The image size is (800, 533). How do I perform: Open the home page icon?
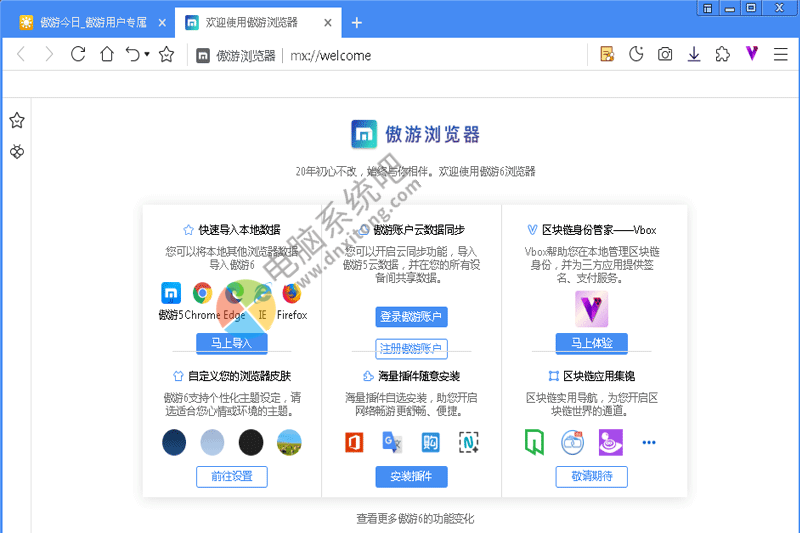click(x=107, y=54)
